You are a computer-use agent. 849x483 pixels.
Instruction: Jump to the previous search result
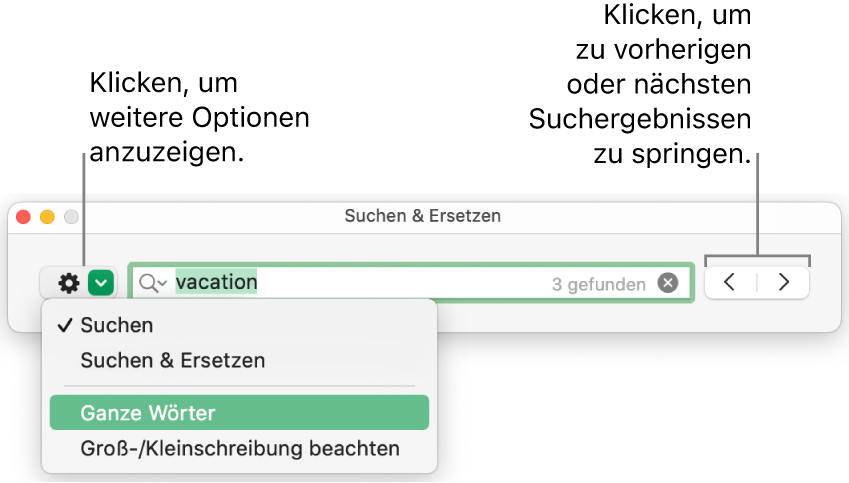[730, 283]
